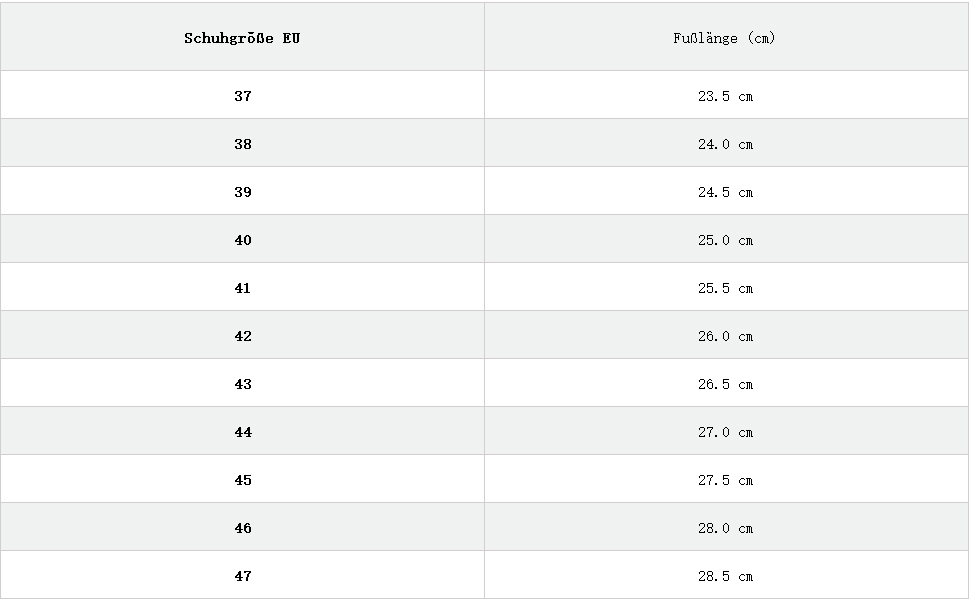
Task: Select the 27.0 cm cell
Action: [x=725, y=432]
